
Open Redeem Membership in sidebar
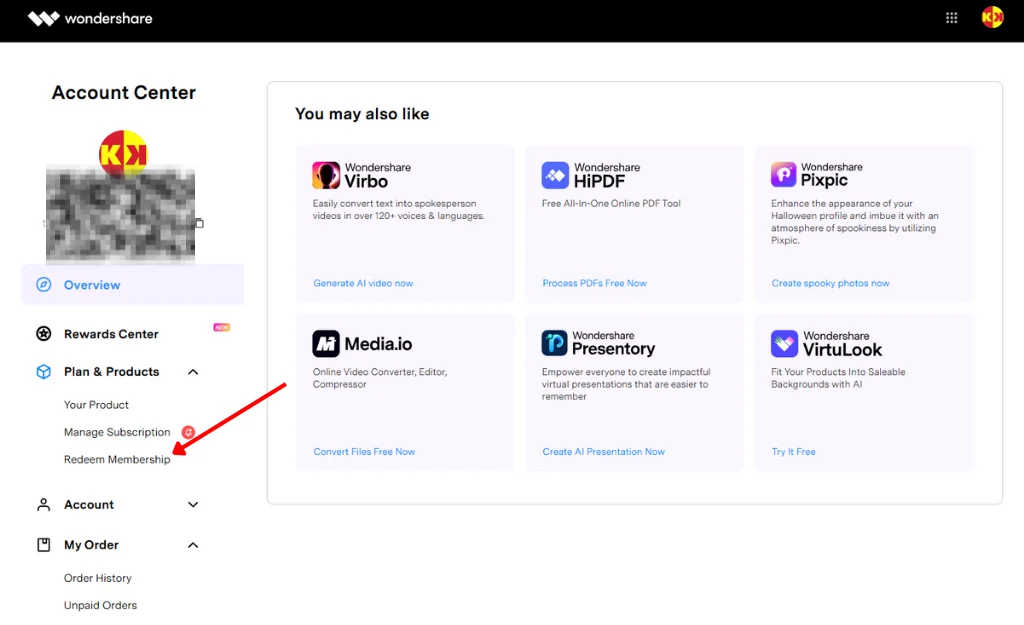[x=117, y=460]
